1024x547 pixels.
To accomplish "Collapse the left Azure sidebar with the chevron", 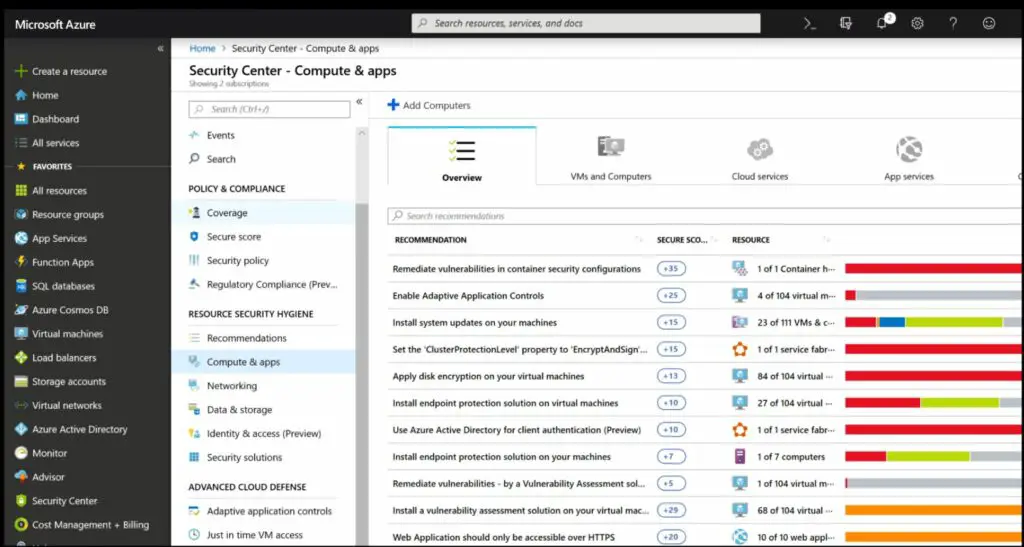I will [x=160, y=48].
